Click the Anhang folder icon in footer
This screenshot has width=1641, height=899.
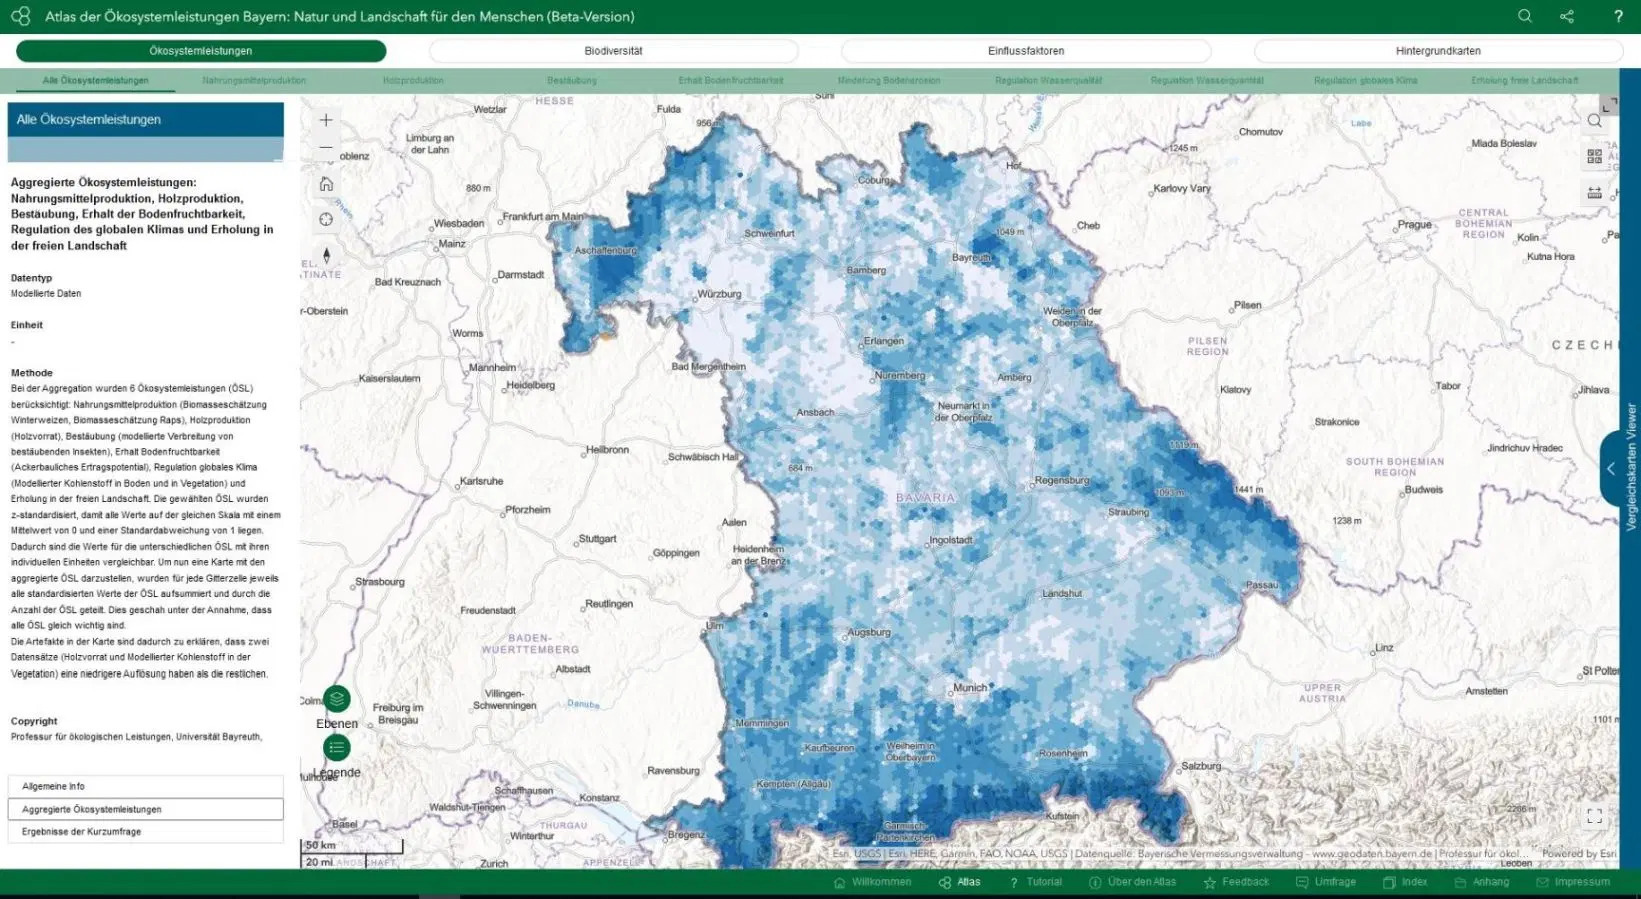[x=1460, y=883]
